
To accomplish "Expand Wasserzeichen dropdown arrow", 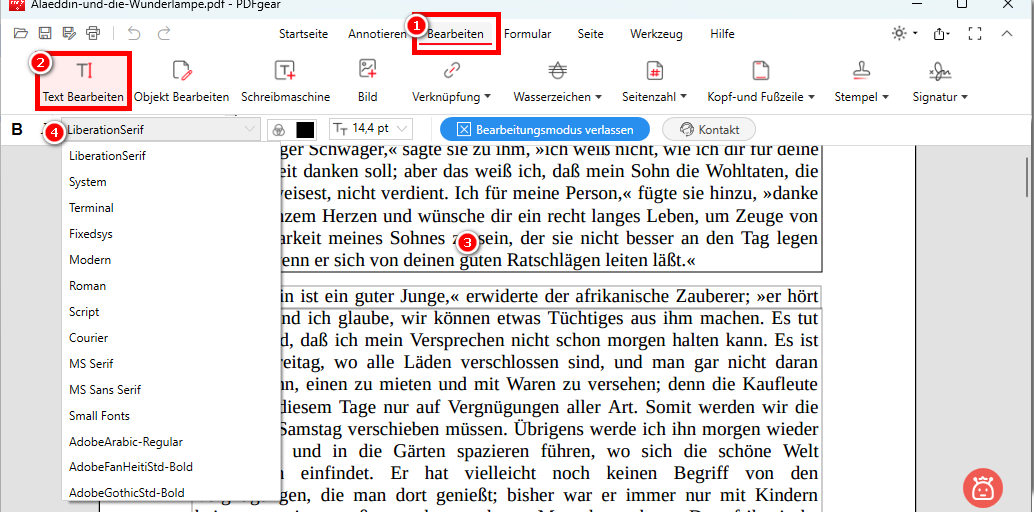I will [x=598, y=97].
